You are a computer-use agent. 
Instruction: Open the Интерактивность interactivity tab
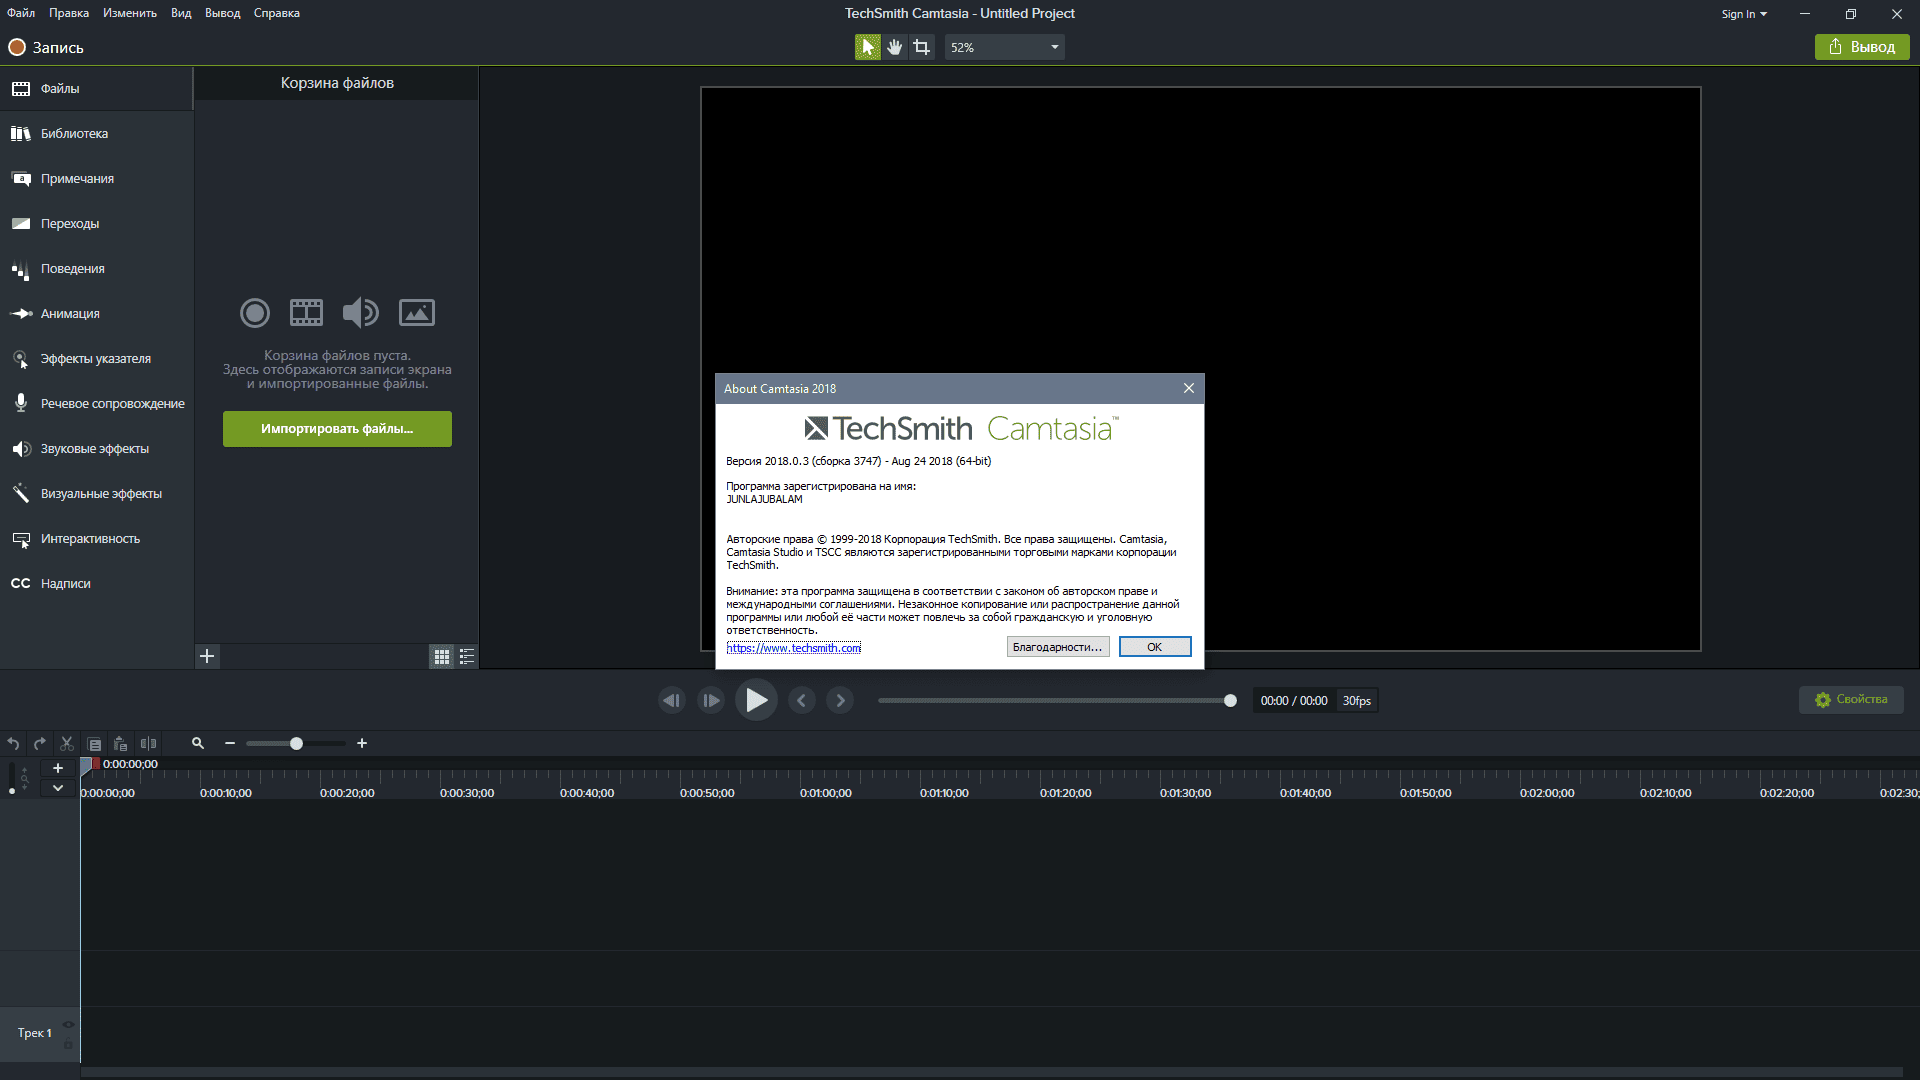96,539
